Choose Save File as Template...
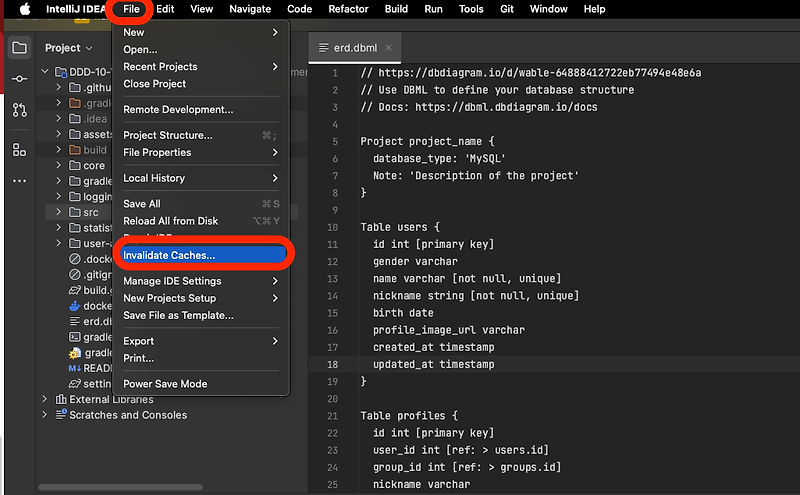The height and width of the screenshot is (495, 800). pyautogui.click(x=201, y=315)
